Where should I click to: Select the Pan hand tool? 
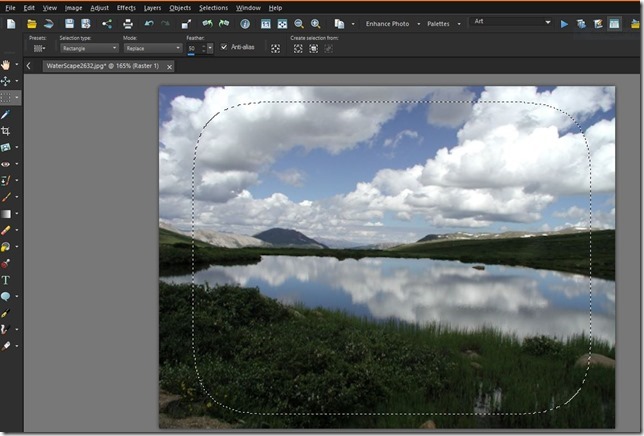pyautogui.click(x=6, y=65)
